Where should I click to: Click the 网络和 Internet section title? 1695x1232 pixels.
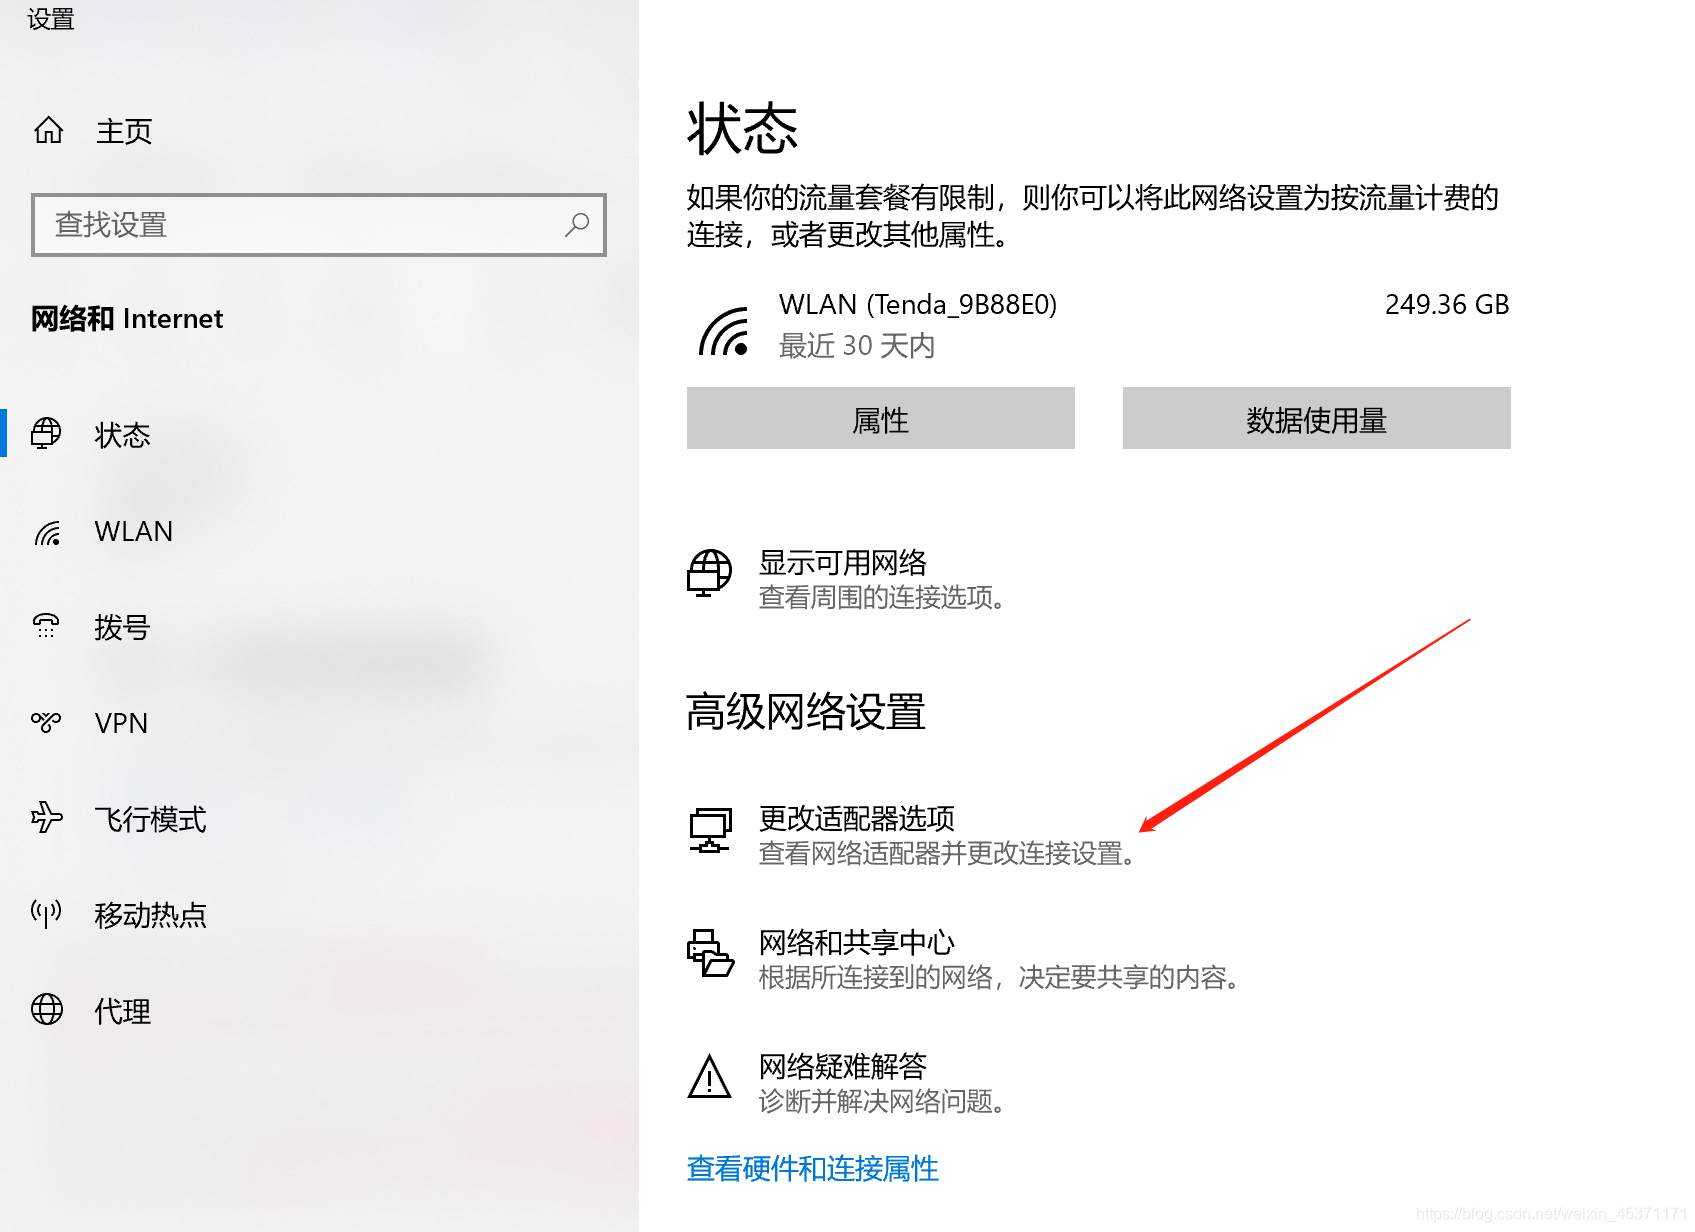point(127,319)
